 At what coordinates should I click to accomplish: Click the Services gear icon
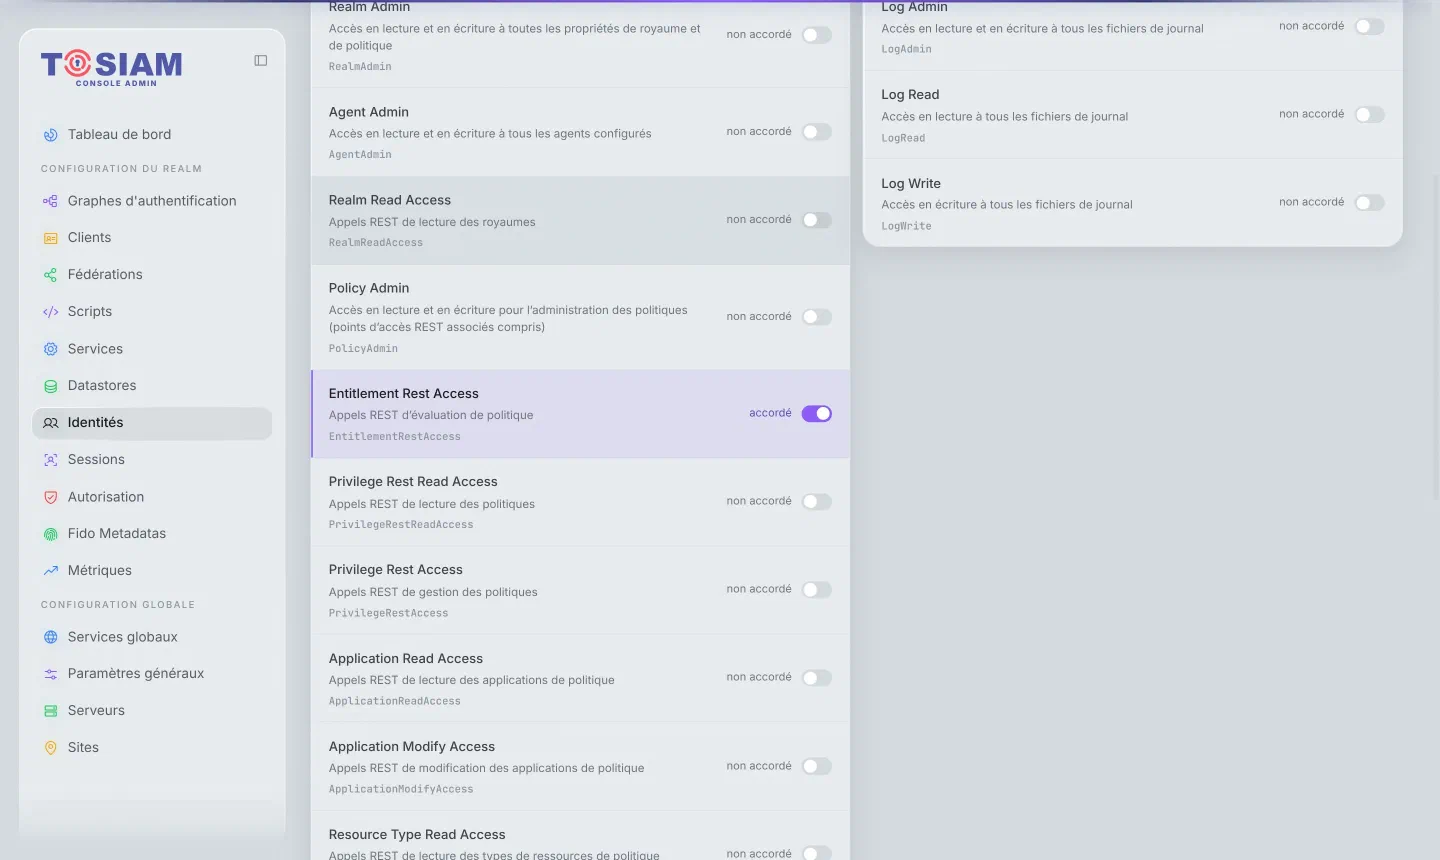point(51,349)
